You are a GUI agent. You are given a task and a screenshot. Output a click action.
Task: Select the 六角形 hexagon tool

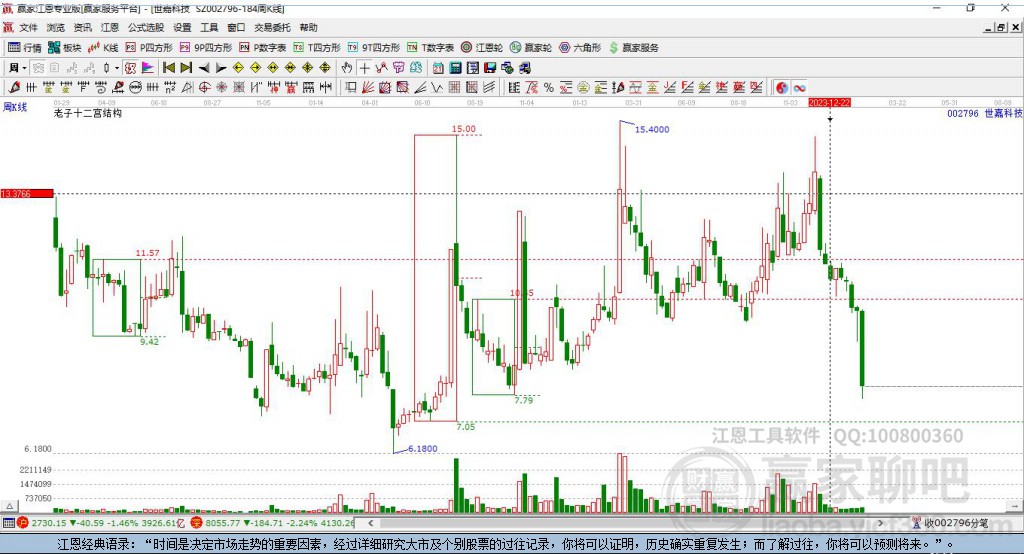580,48
